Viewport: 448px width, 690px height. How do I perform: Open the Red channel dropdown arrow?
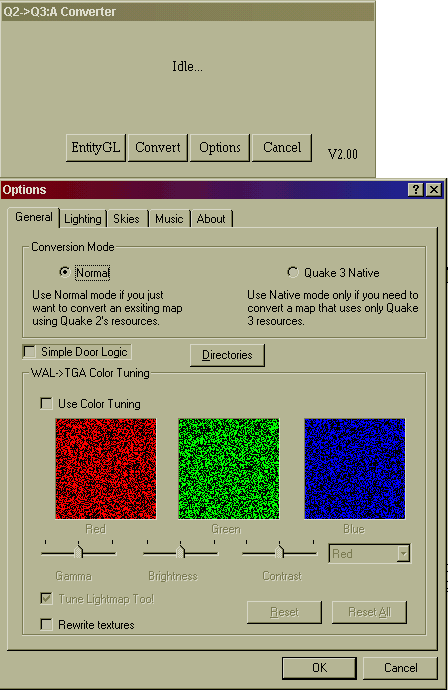(403, 554)
